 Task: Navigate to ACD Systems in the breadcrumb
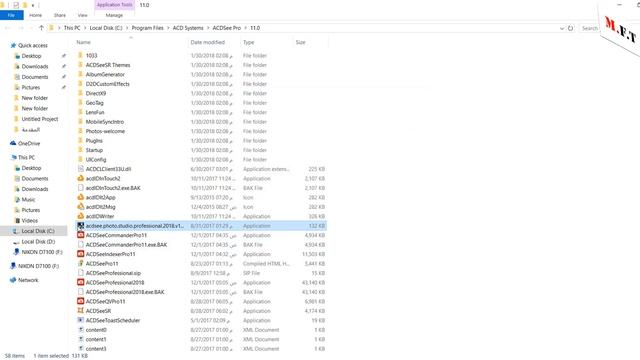[188, 28]
